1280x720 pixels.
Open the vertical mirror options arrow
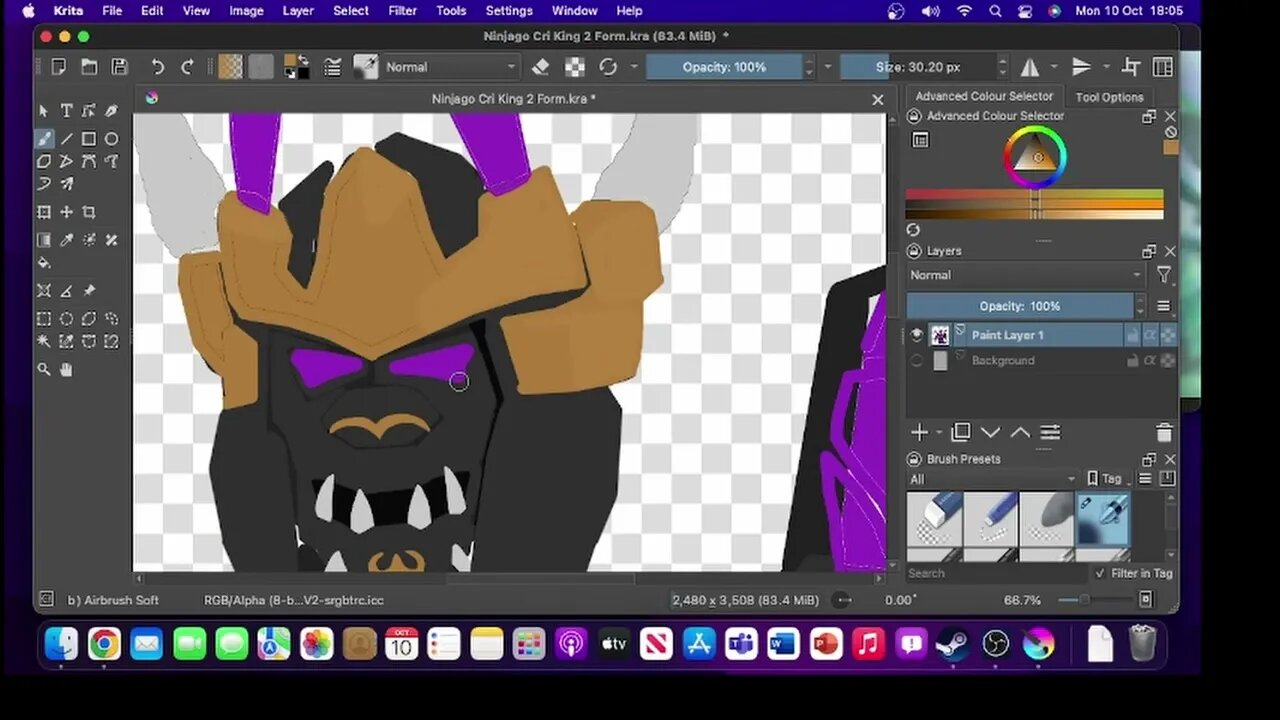(1106, 67)
